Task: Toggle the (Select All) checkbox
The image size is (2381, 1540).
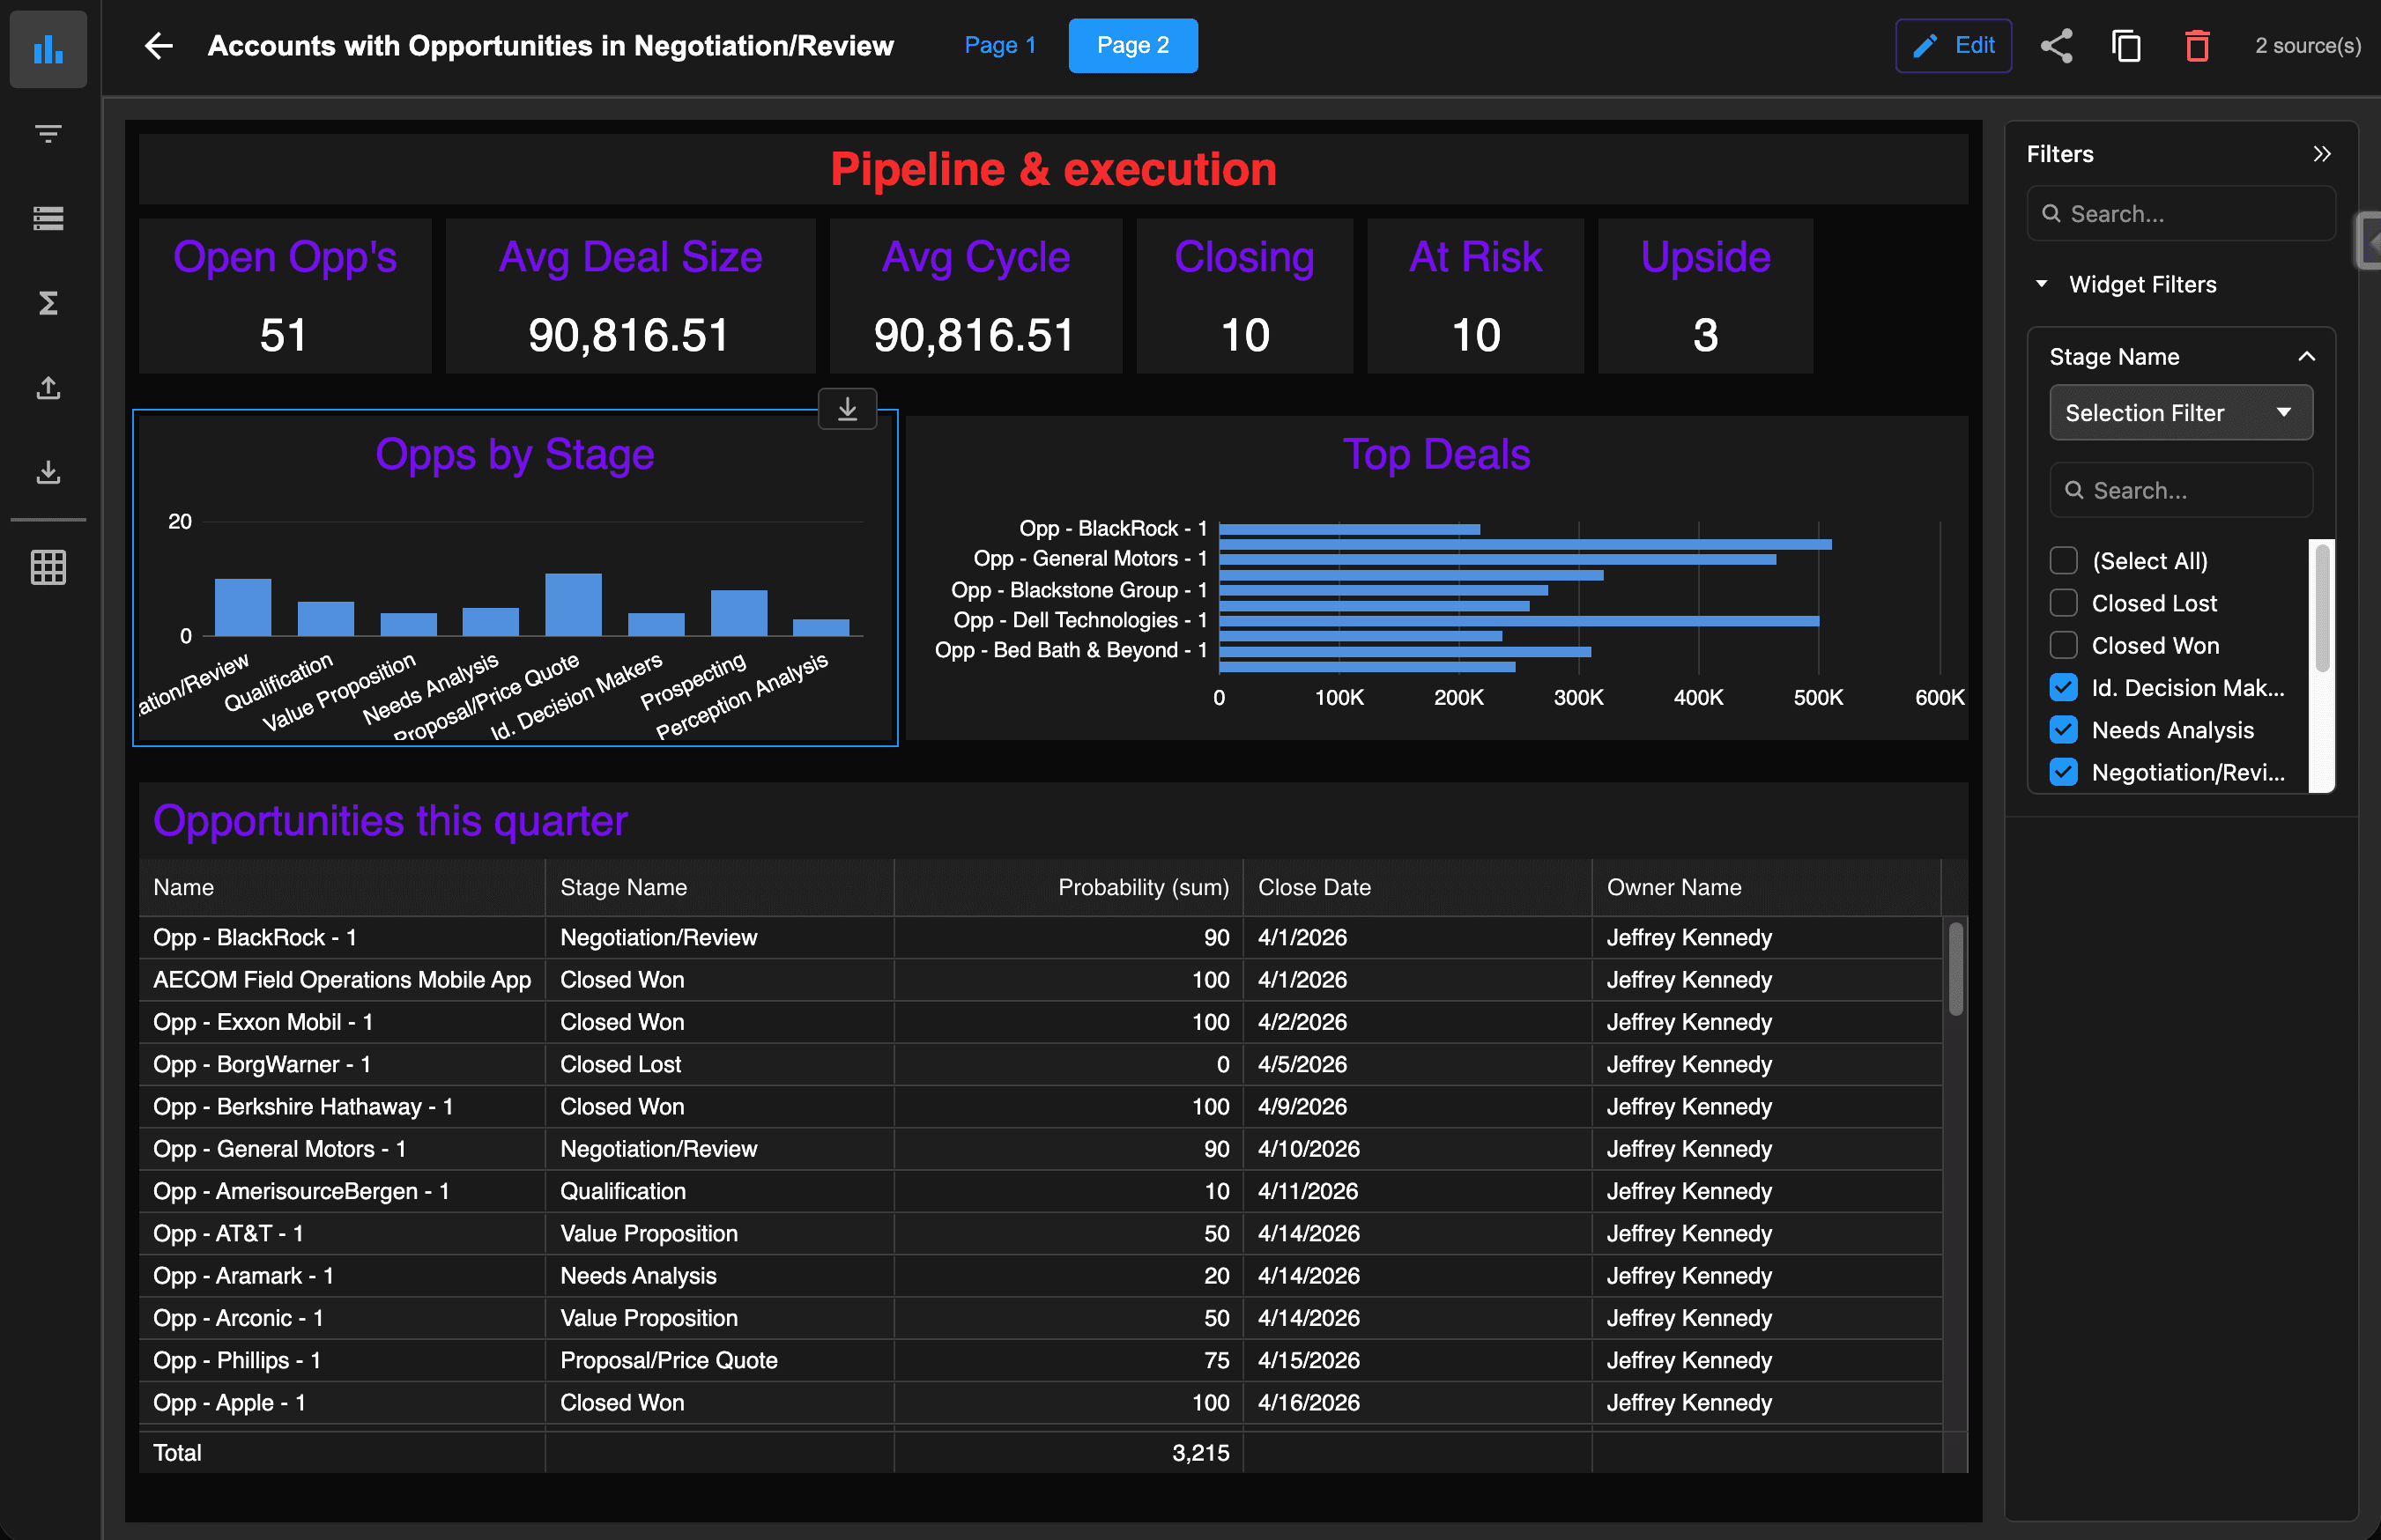Action: pyautogui.click(x=2063, y=561)
